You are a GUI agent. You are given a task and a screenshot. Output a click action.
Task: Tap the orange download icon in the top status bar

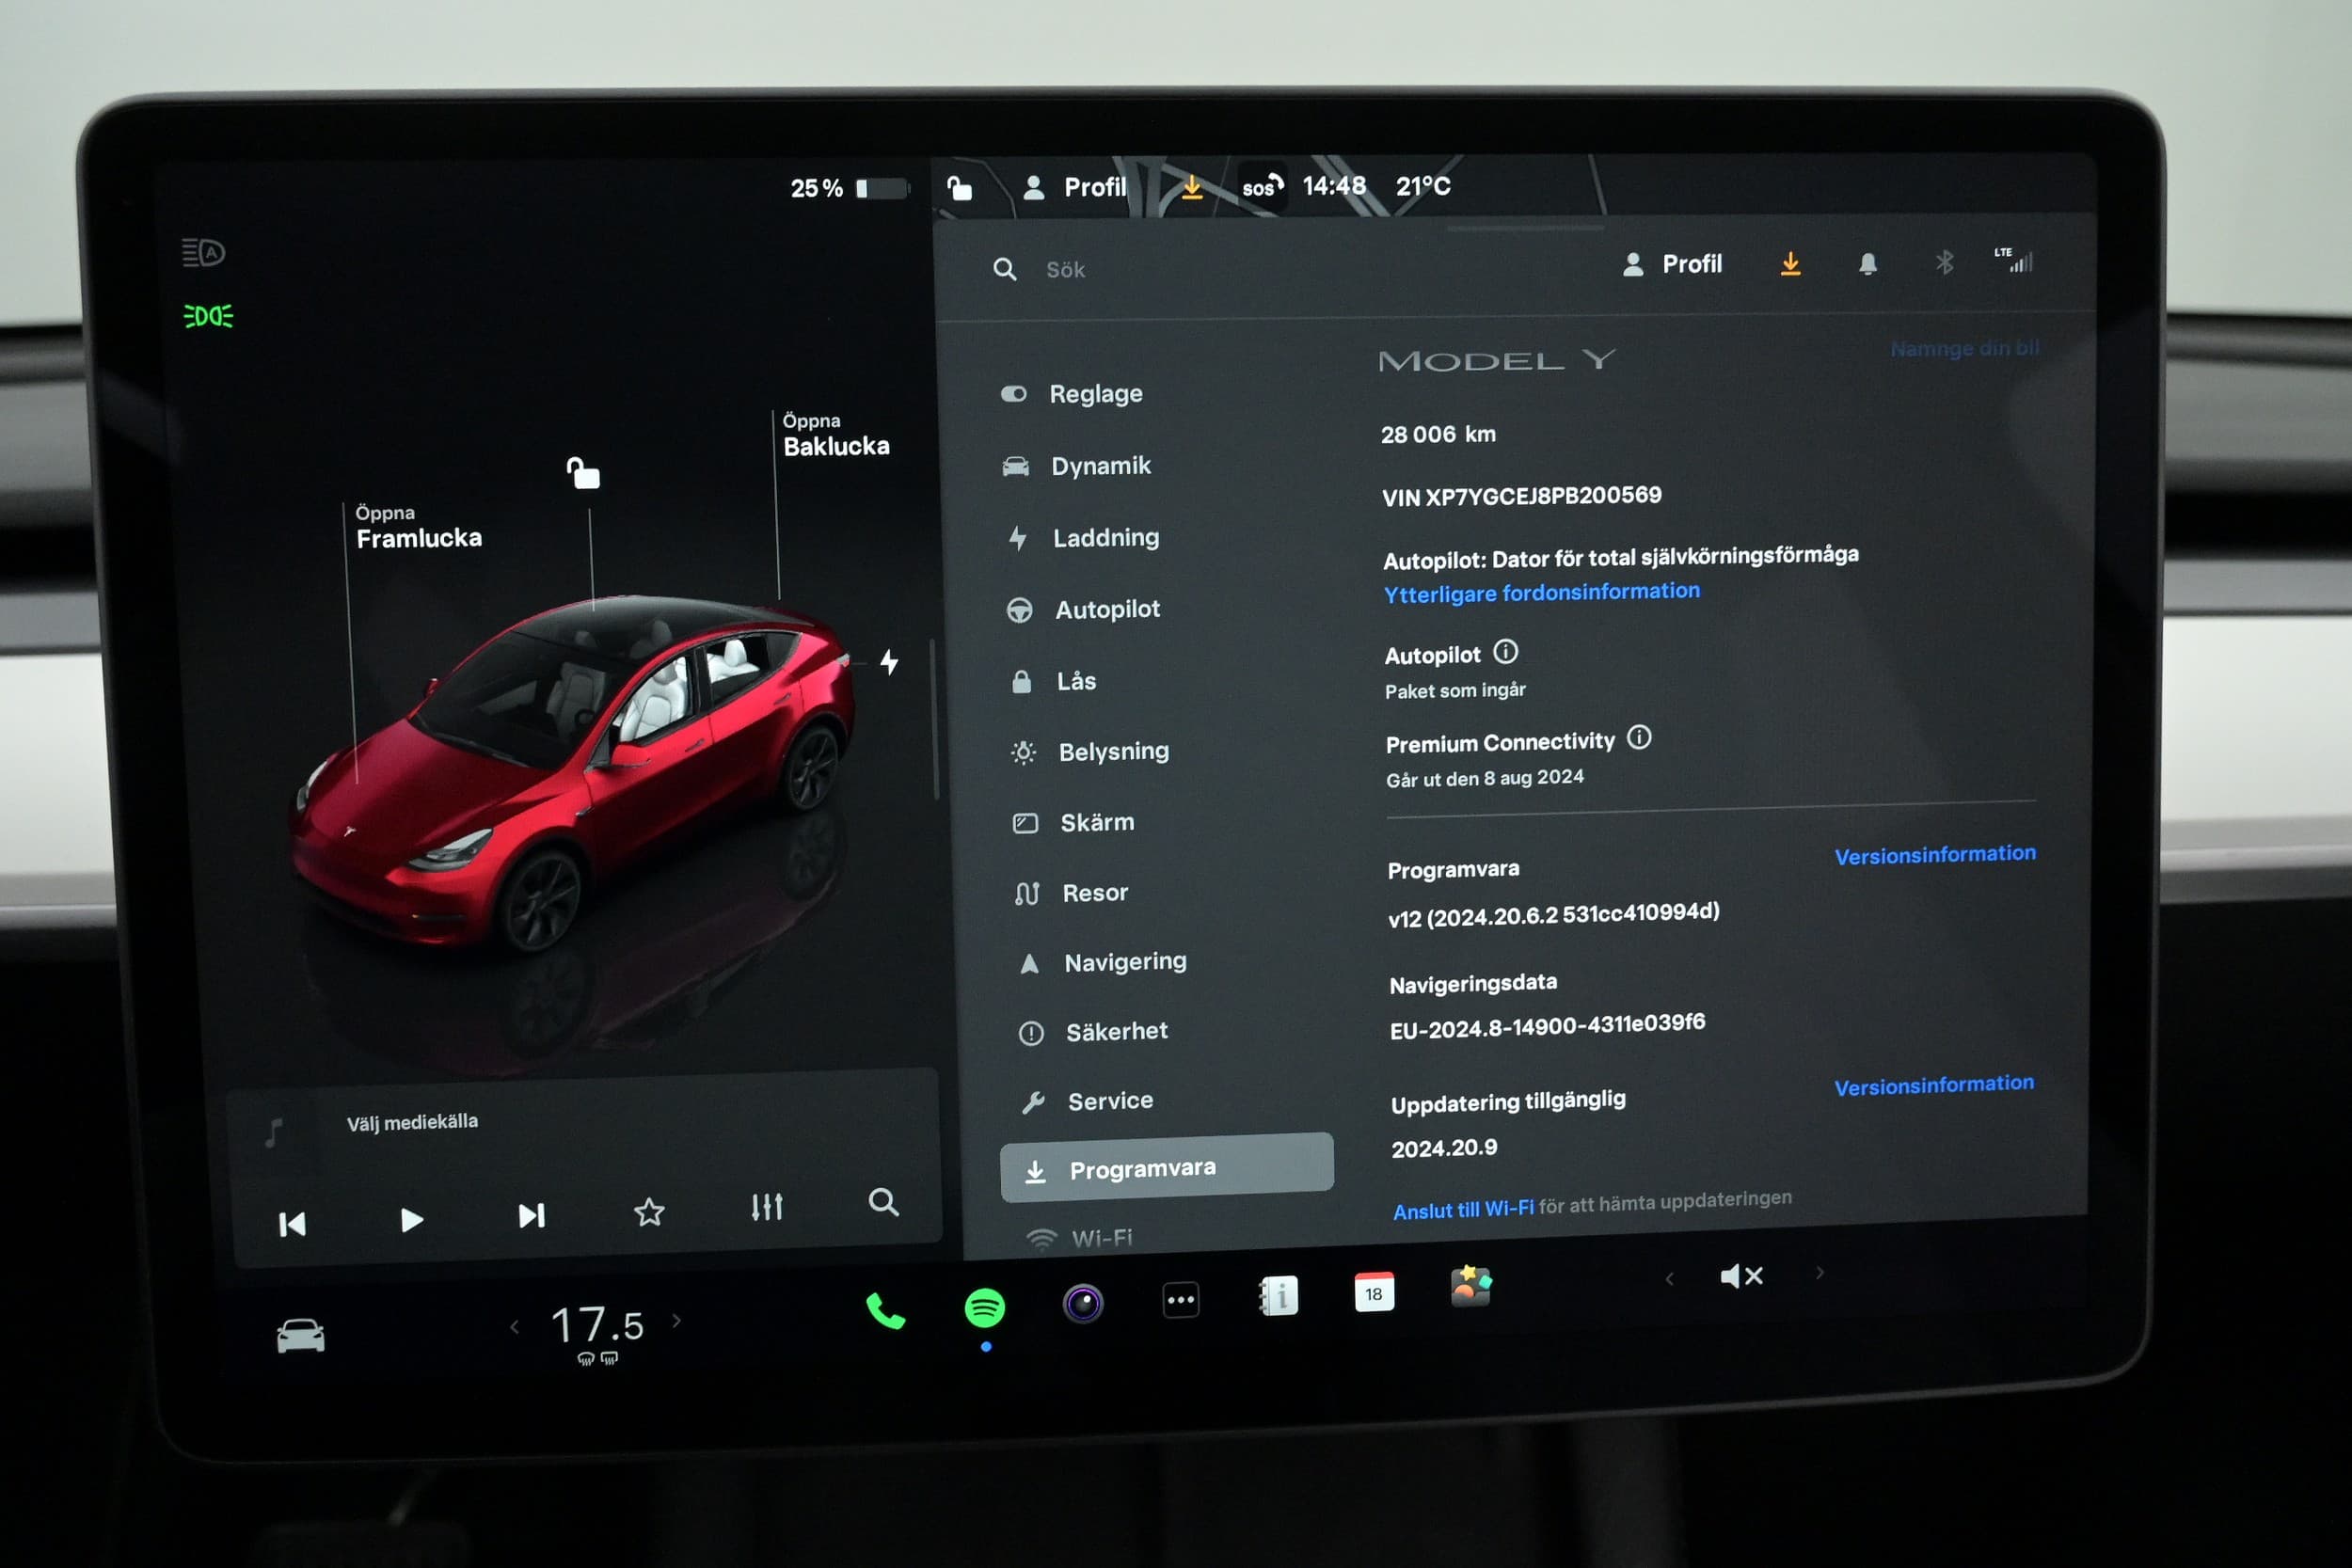click(x=1192, y=187)
